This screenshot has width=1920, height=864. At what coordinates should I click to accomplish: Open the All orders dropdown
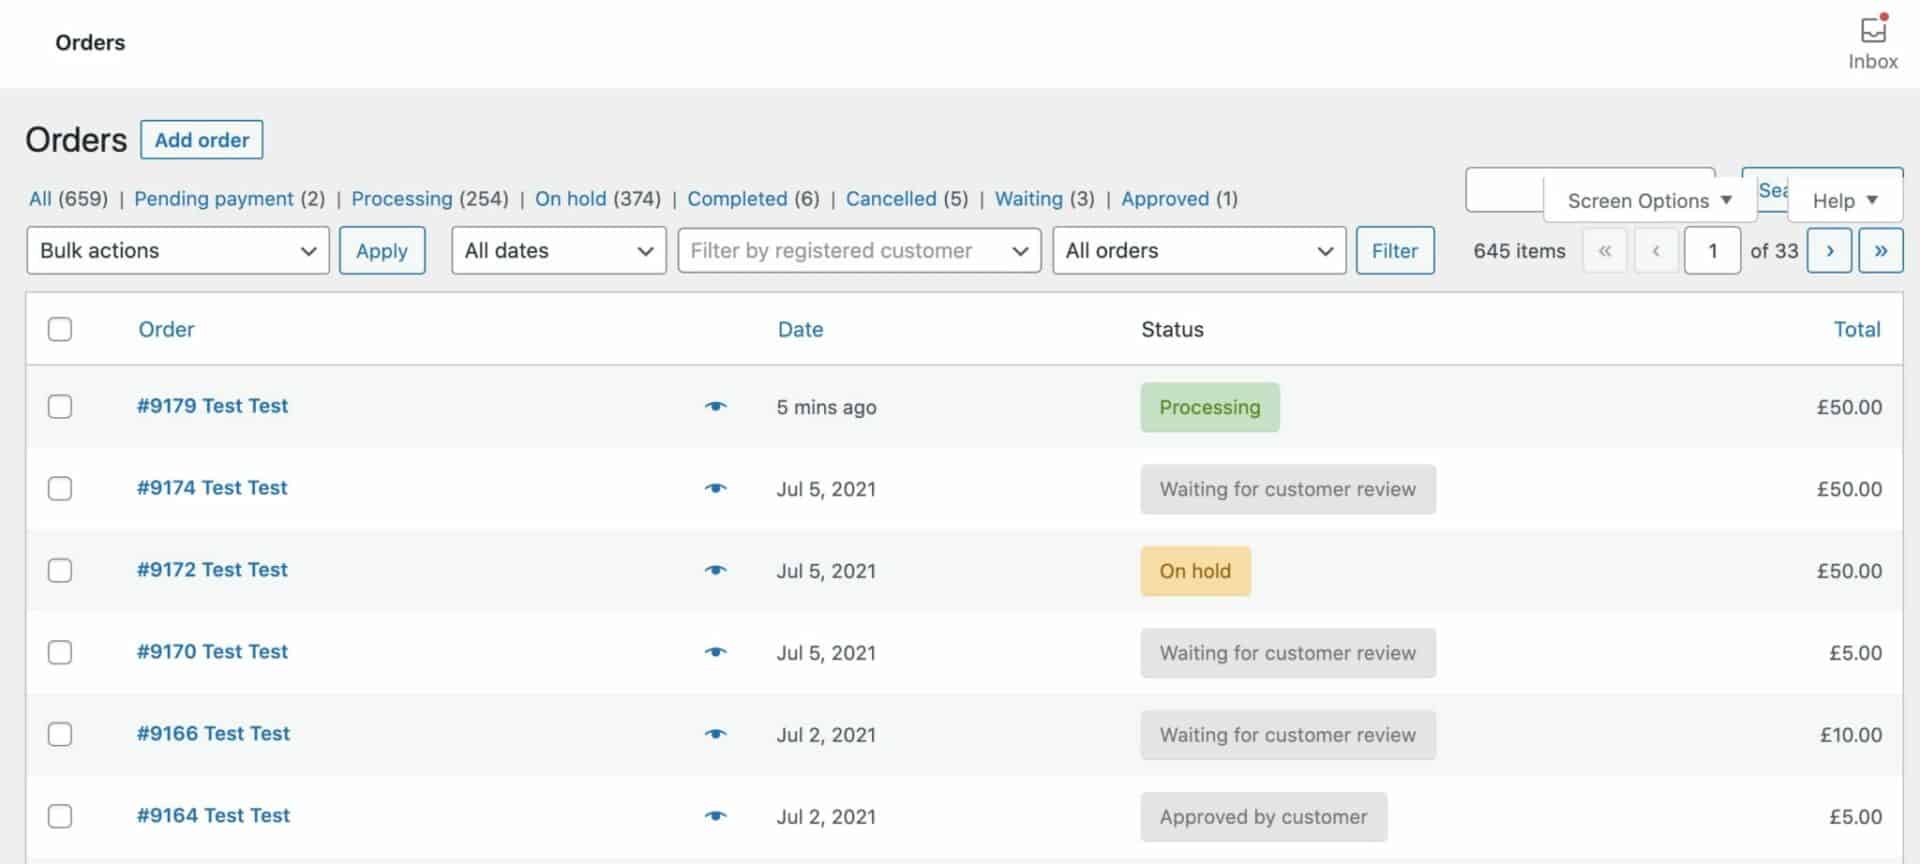1199,250
